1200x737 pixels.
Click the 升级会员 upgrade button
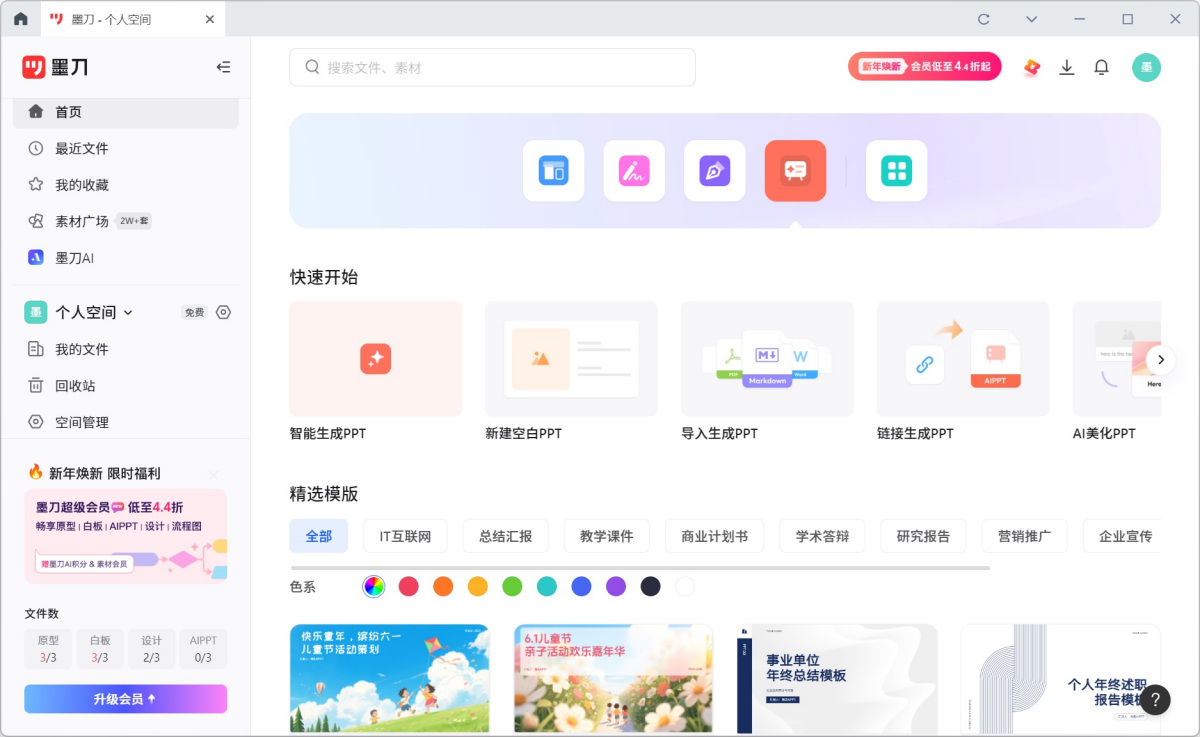(x=126, y=699)
